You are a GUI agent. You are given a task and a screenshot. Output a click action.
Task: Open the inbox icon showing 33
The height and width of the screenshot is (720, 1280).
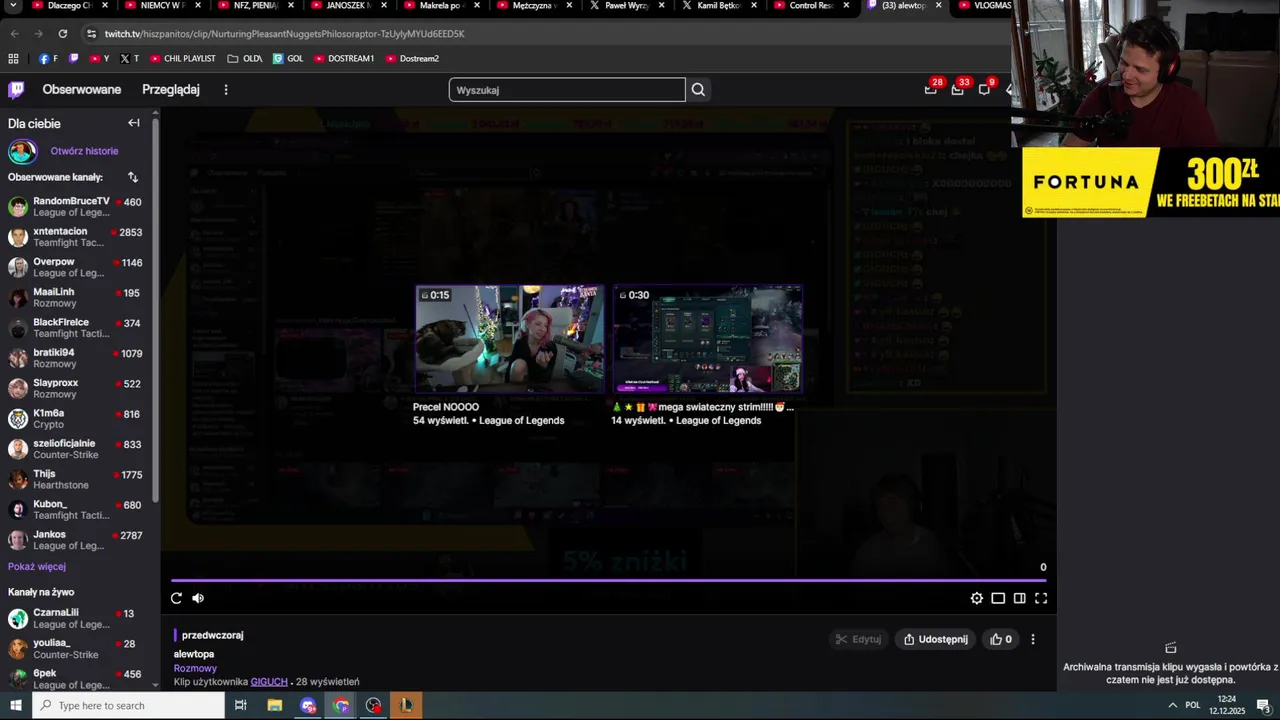[x=958, y=89]
